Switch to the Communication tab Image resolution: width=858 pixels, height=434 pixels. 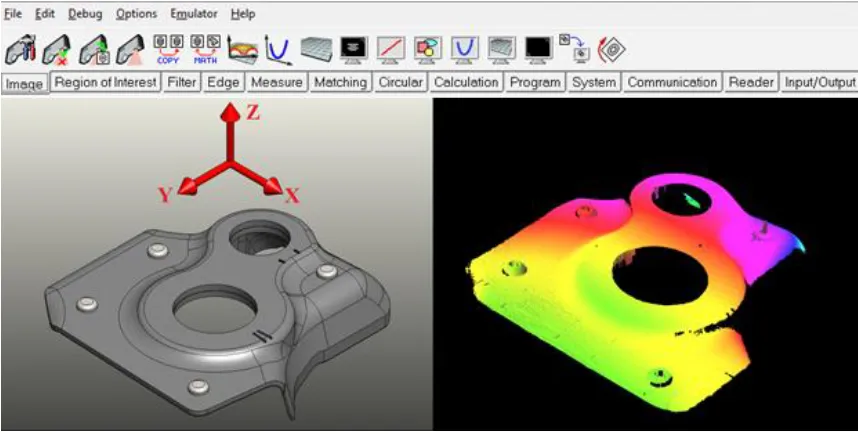[672, 82]
